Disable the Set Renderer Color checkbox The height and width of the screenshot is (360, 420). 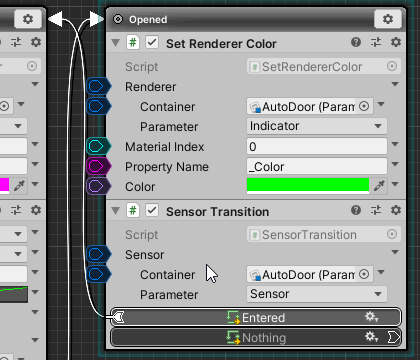(x=152, y=43)
